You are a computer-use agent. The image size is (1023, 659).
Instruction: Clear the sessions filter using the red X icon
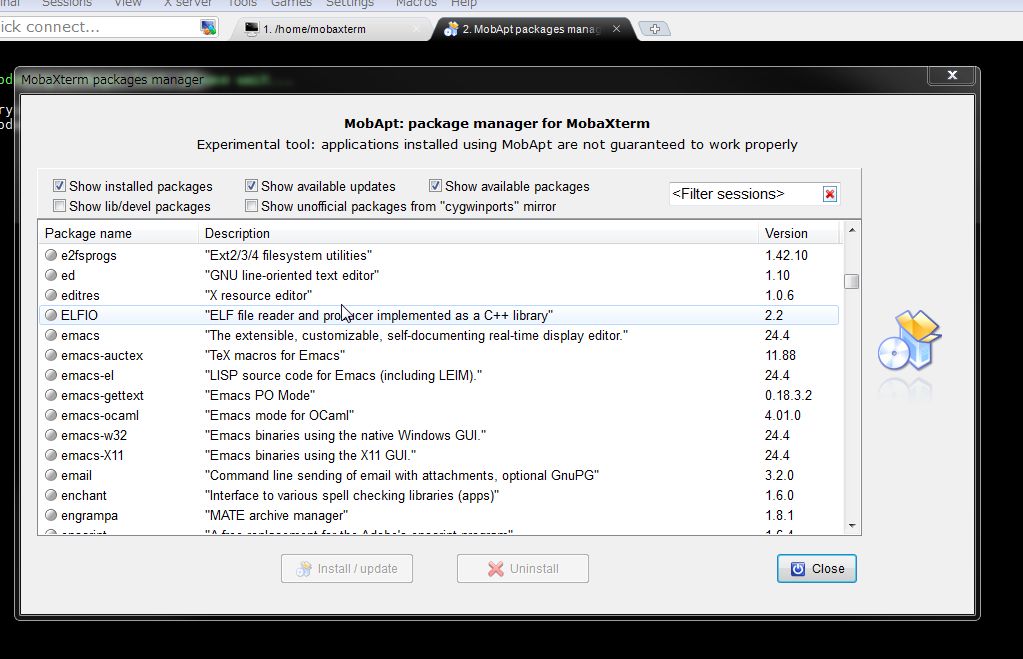point(829,194)
